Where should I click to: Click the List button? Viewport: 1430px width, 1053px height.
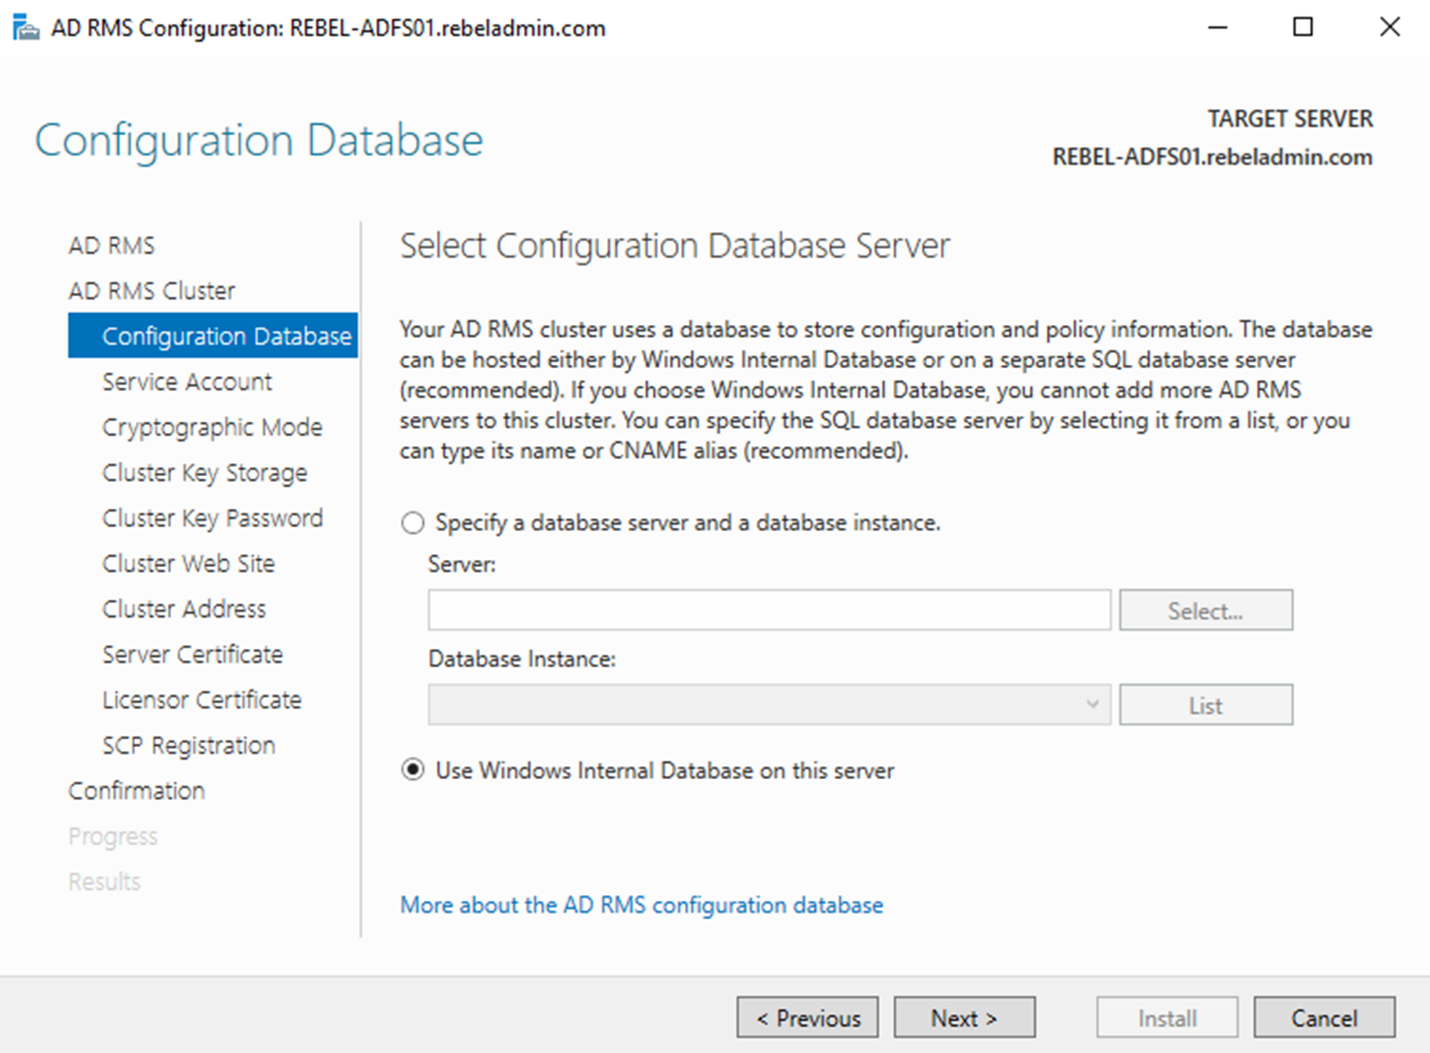(1206, 705)
